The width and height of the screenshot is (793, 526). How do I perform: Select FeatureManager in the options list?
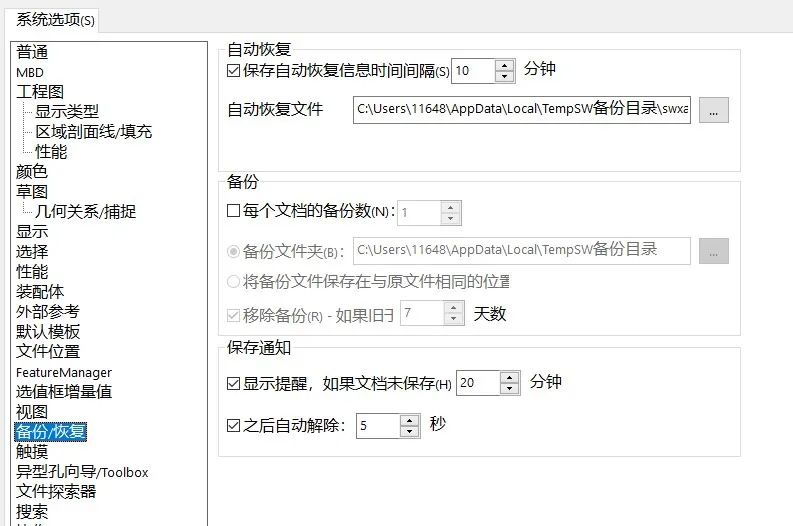(x=64, y=372)
